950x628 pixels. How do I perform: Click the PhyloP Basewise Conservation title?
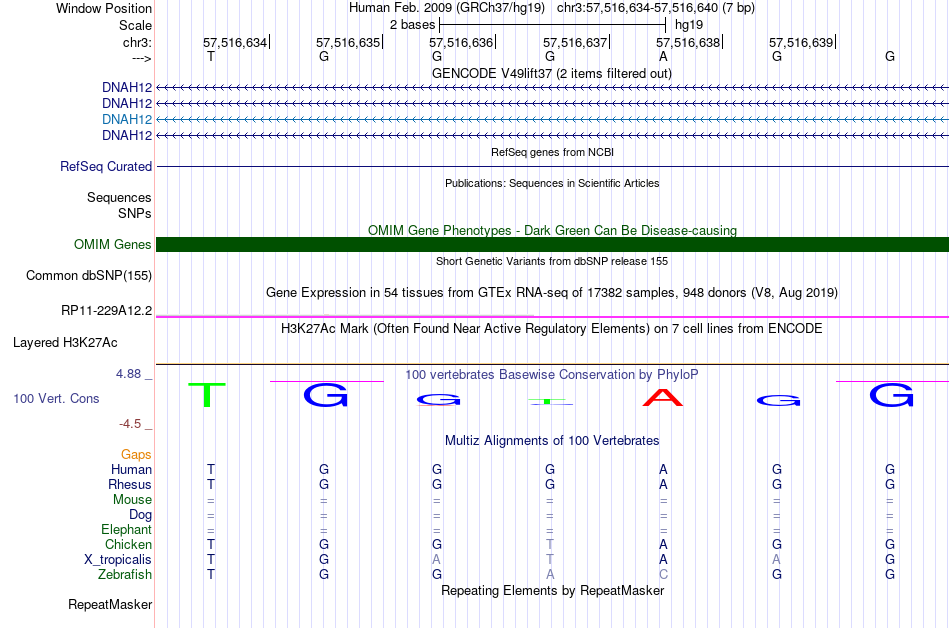[x=552, y=375]
